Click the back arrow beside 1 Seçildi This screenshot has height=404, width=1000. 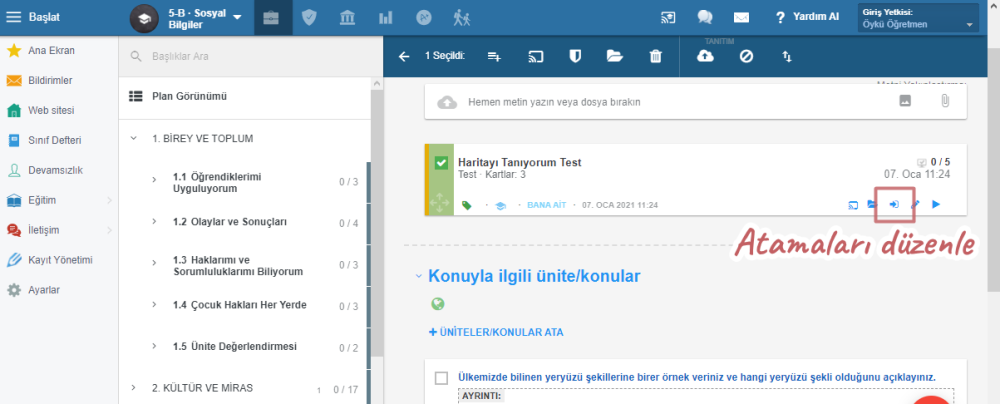404,57
